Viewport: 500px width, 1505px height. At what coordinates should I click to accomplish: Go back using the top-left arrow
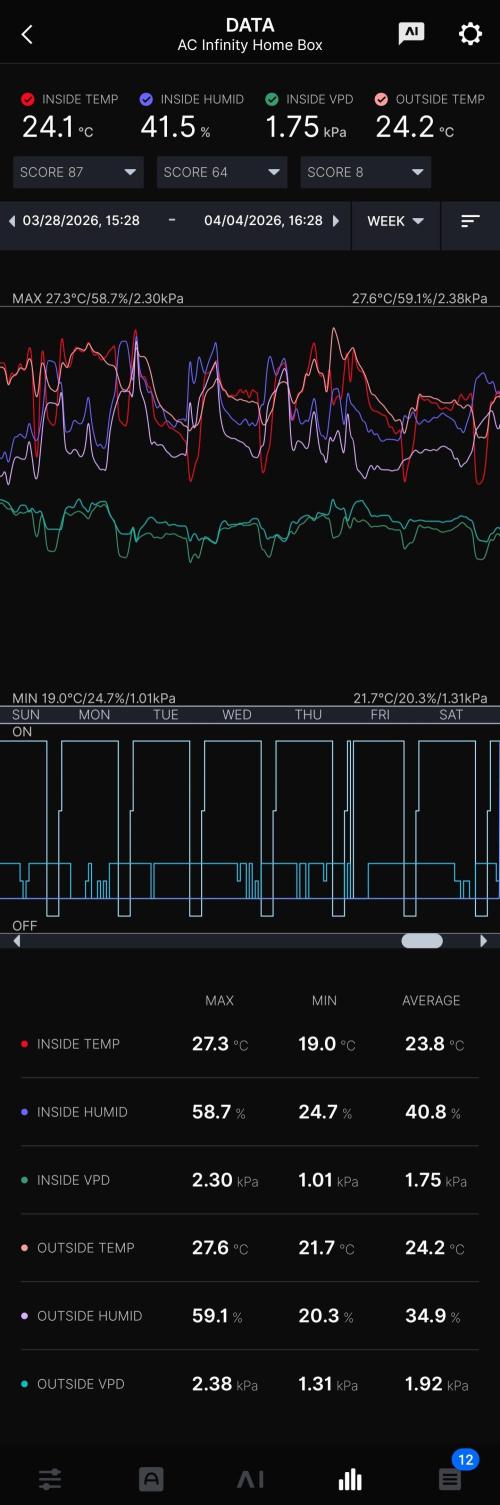pyautogui.click(x=27, y=34)
